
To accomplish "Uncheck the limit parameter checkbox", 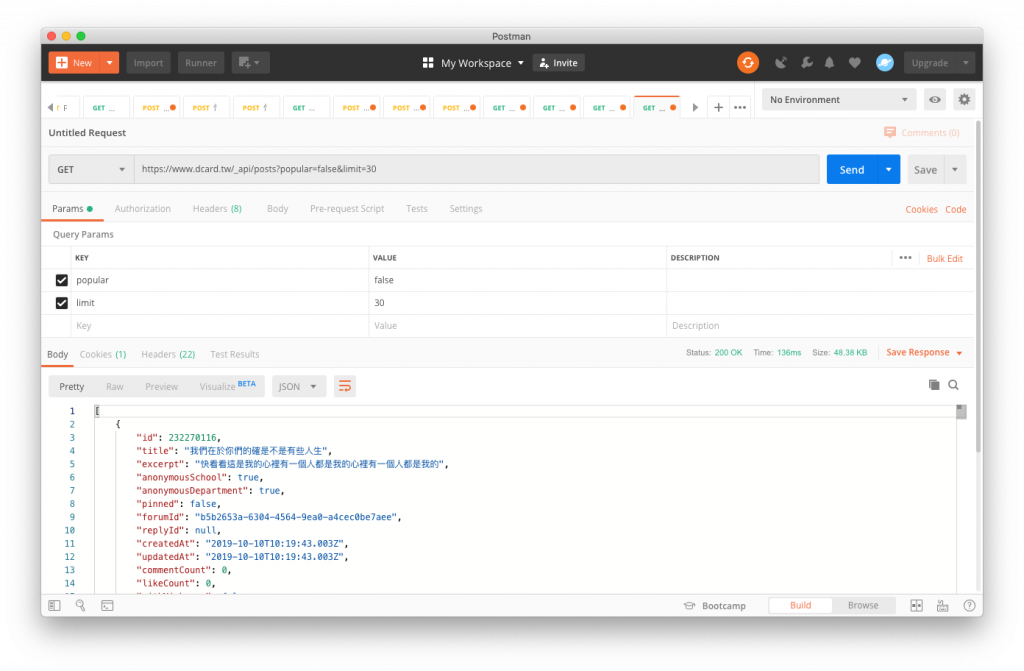I will (61, 303).
